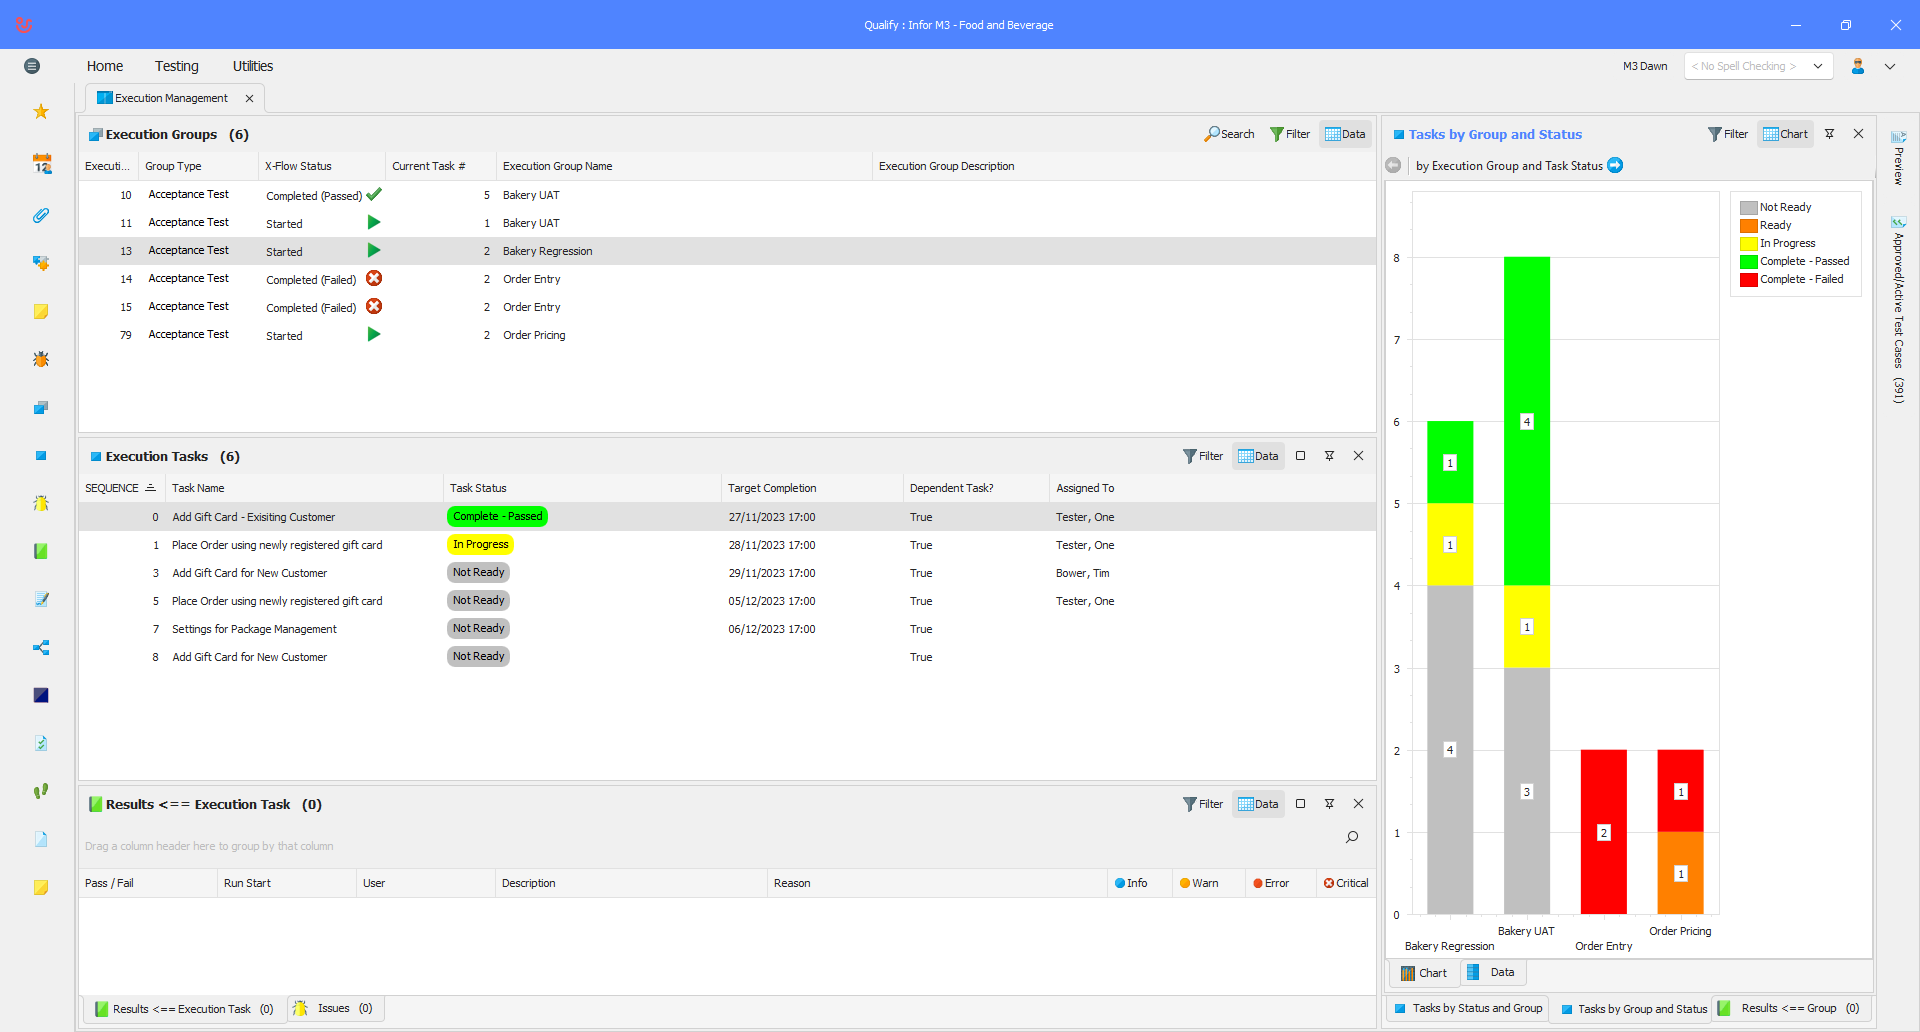Click Search in Execution Groups panel
Screen dimensions: 1920x1032
point(1229,134)
